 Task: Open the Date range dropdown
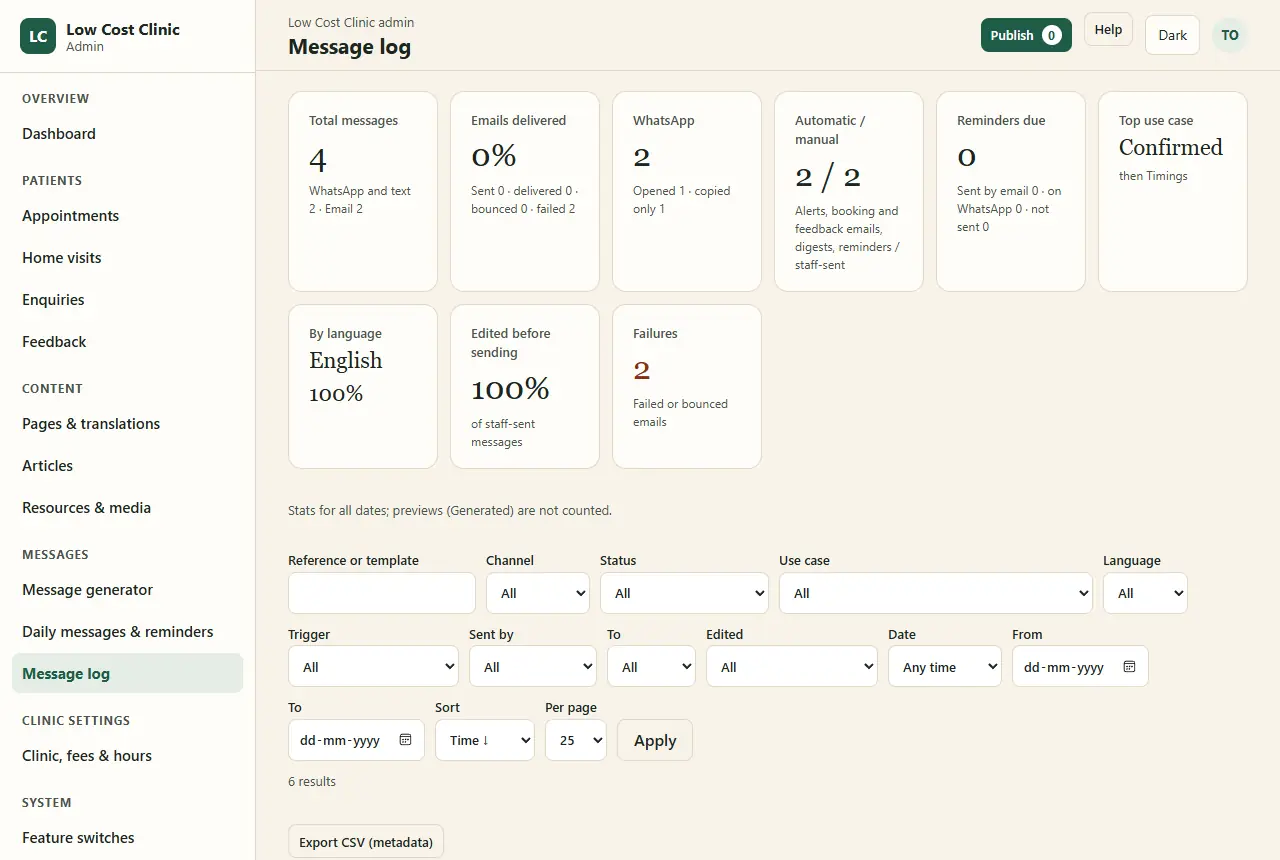click(945, 666)
